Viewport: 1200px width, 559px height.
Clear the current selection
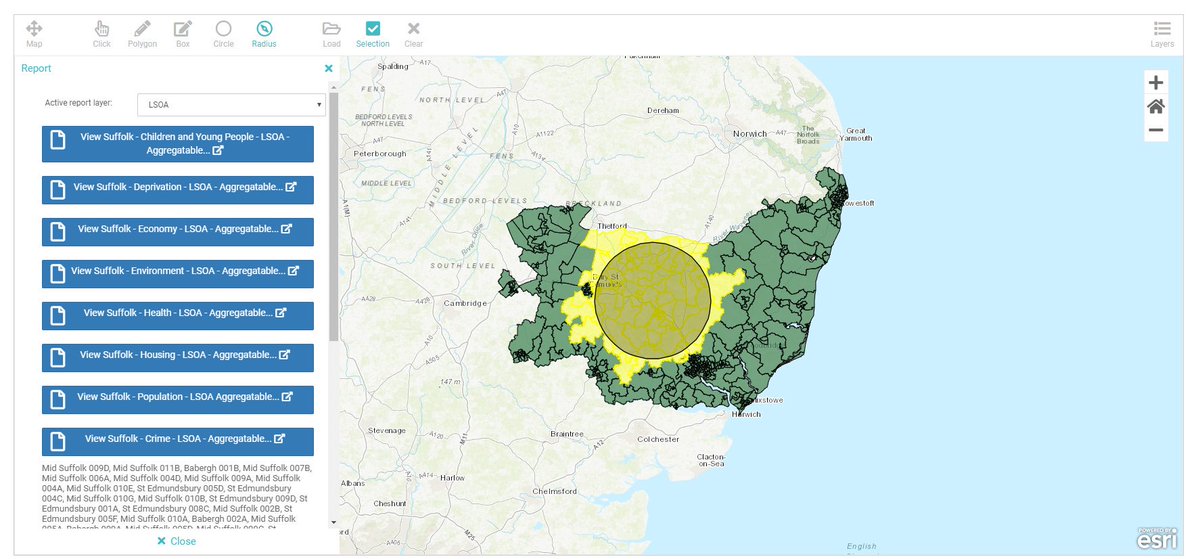[x=414, y=33]
